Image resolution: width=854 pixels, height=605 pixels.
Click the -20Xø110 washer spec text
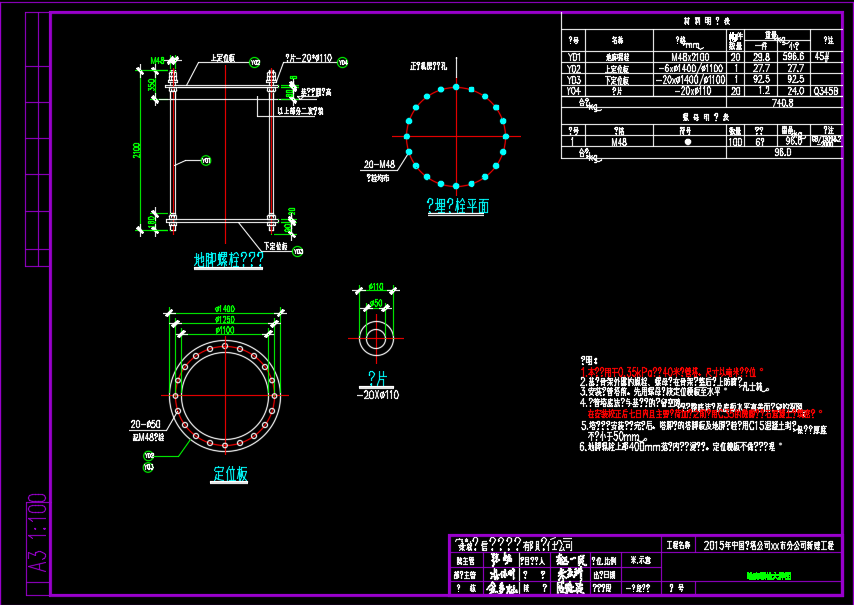click(379, 395)
